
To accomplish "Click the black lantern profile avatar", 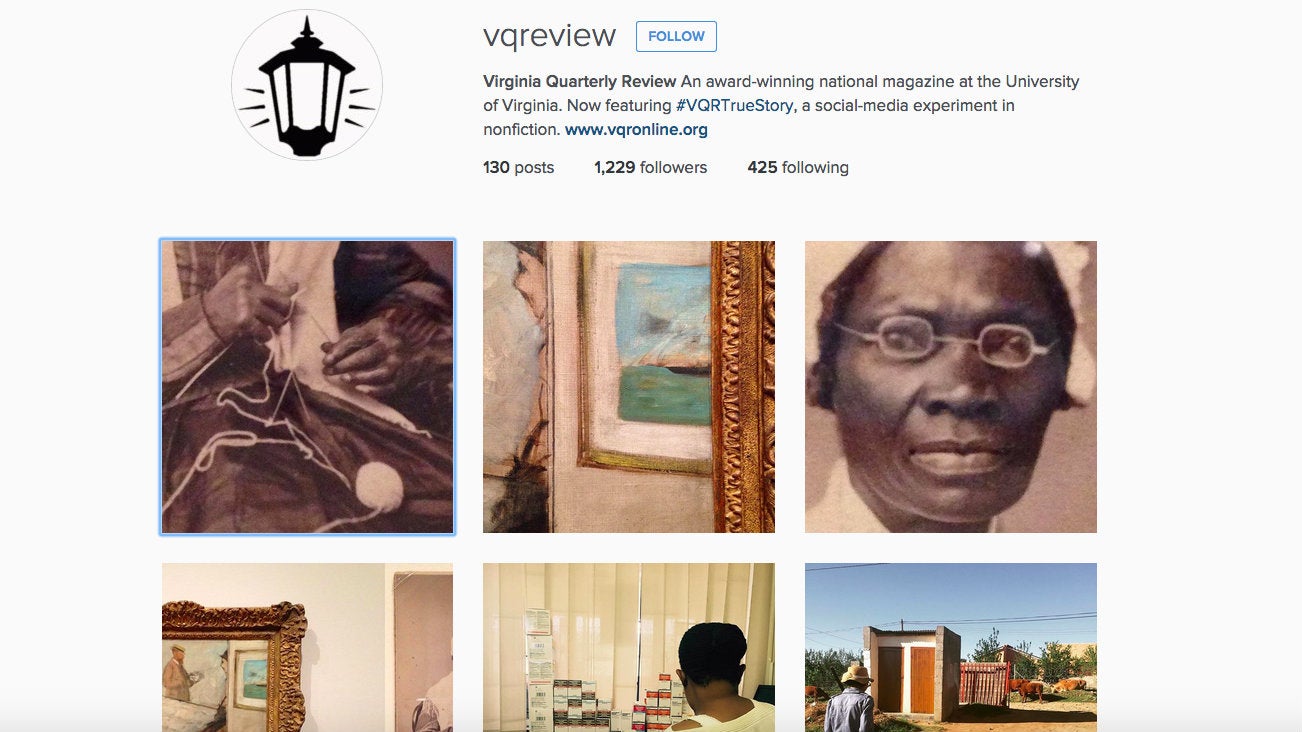I will pos(307,86).
